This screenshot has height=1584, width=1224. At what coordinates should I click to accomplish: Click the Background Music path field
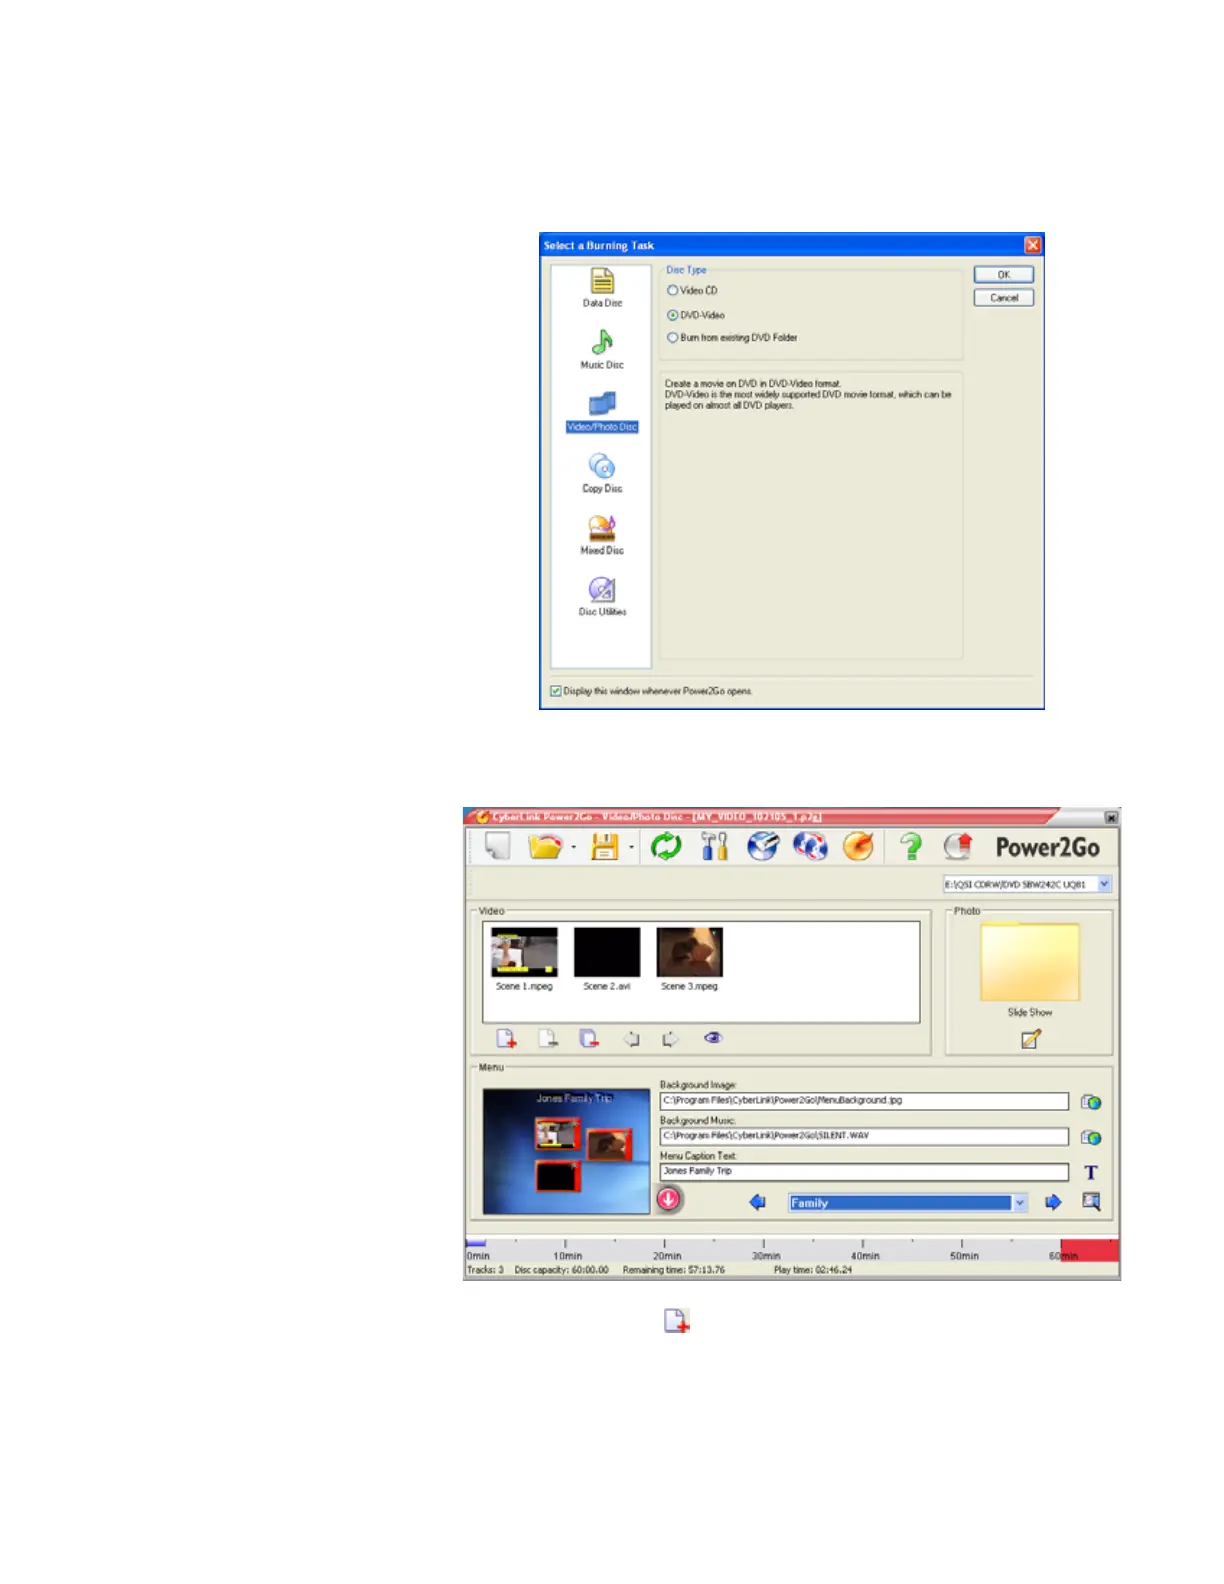864,1137
